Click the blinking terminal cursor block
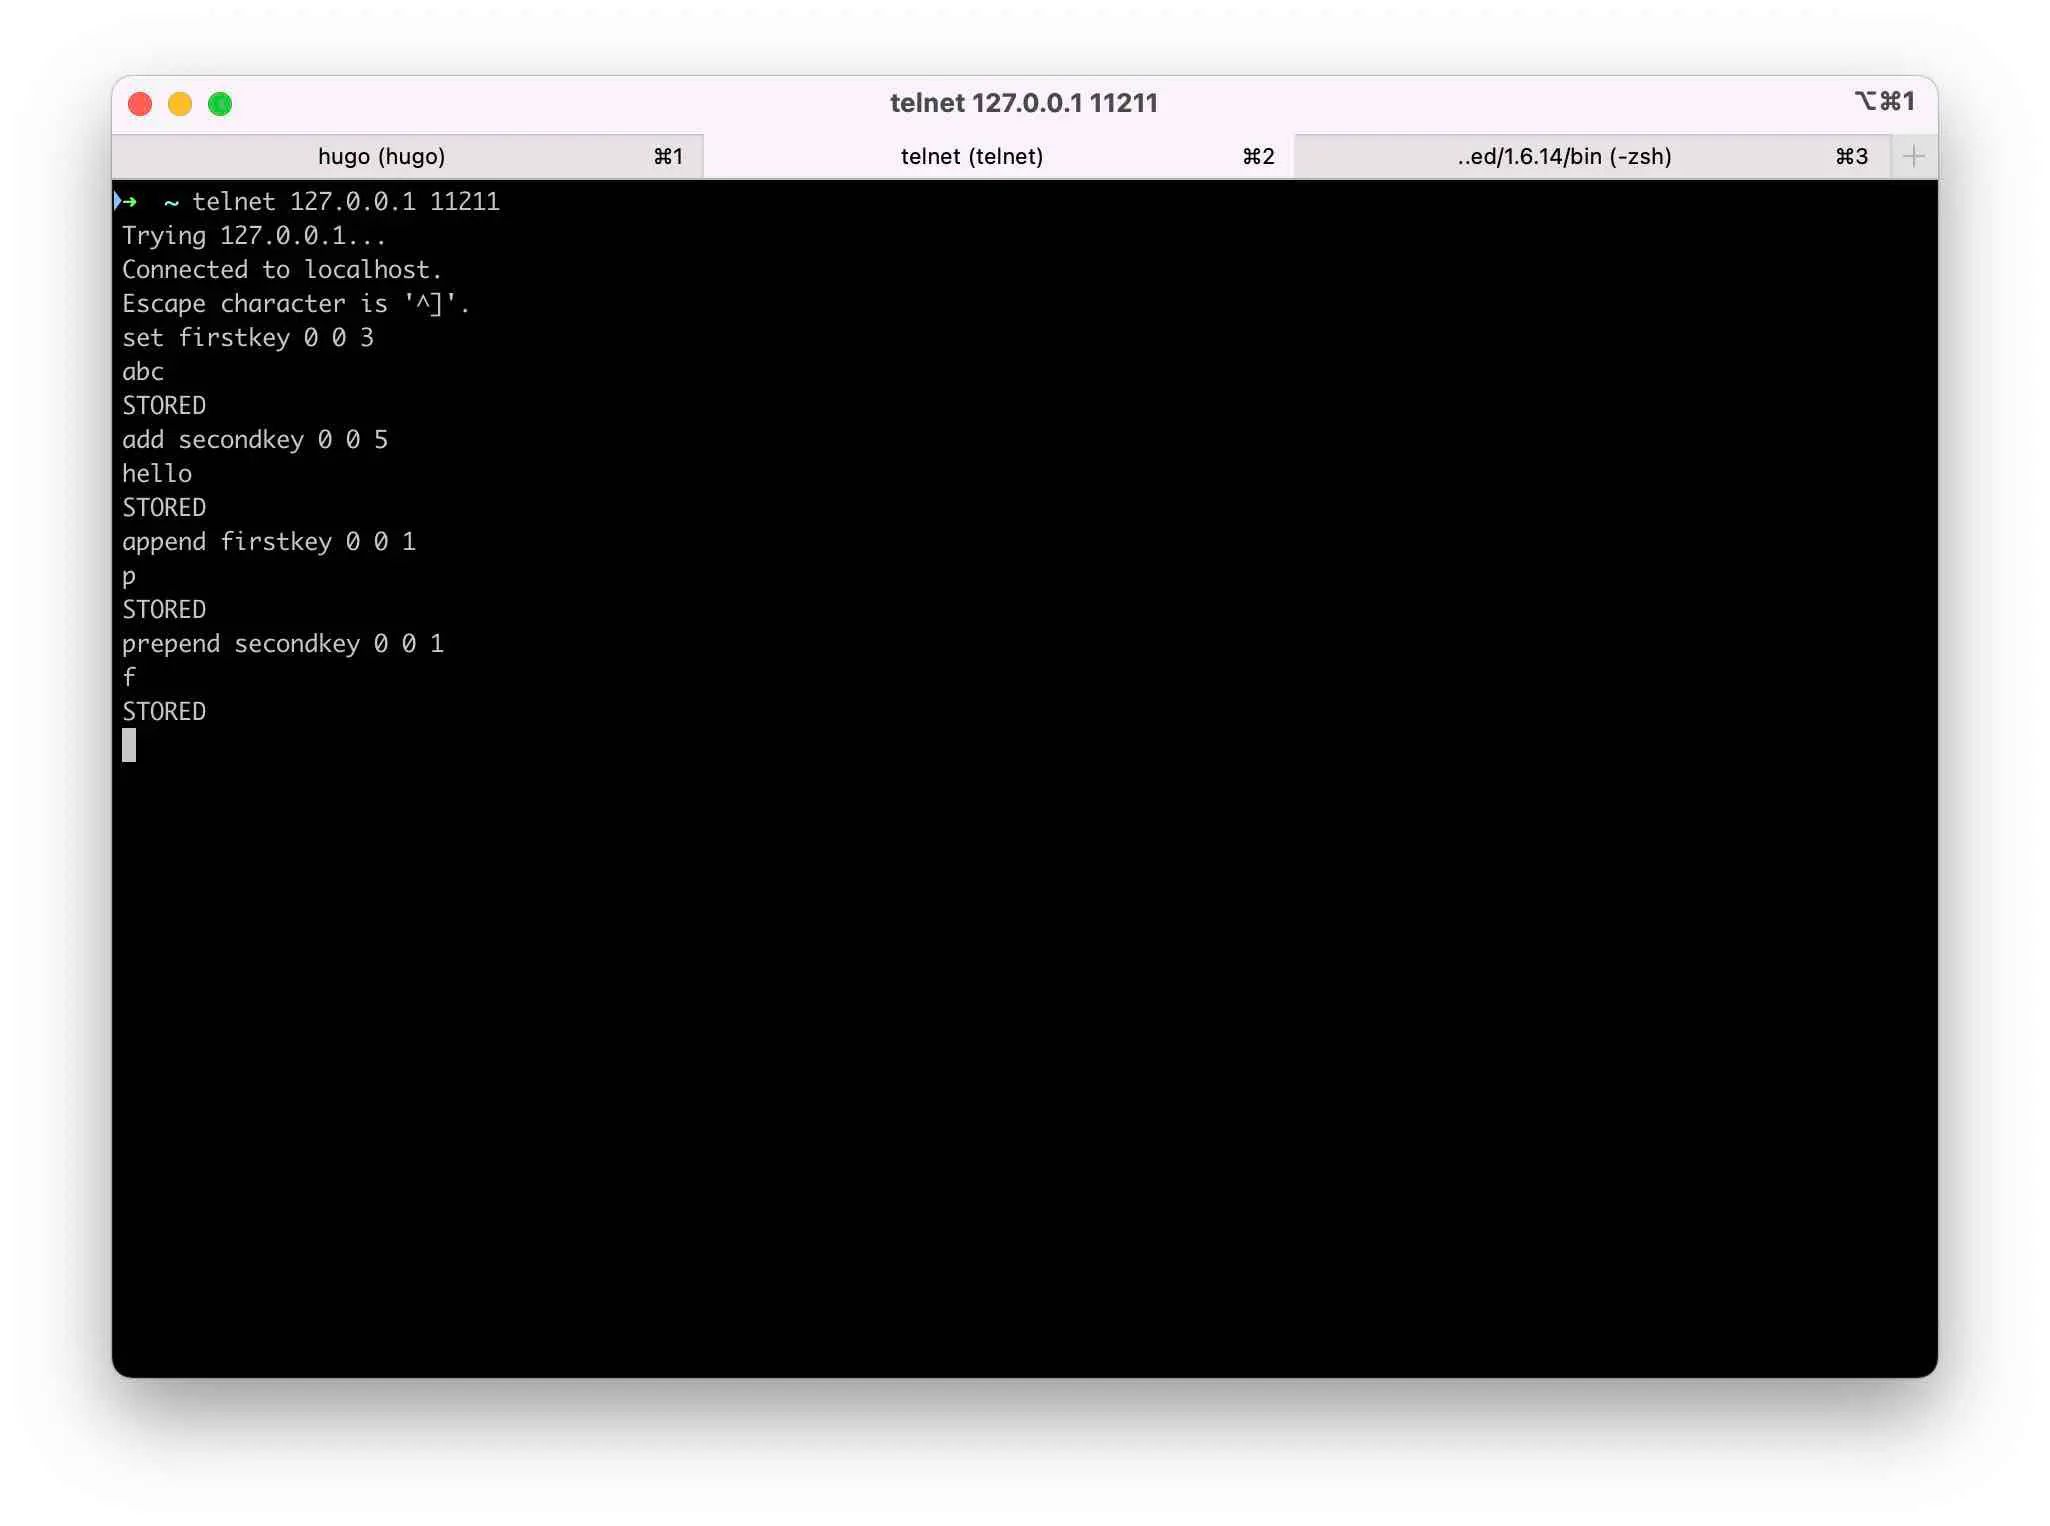 (129, 745)
